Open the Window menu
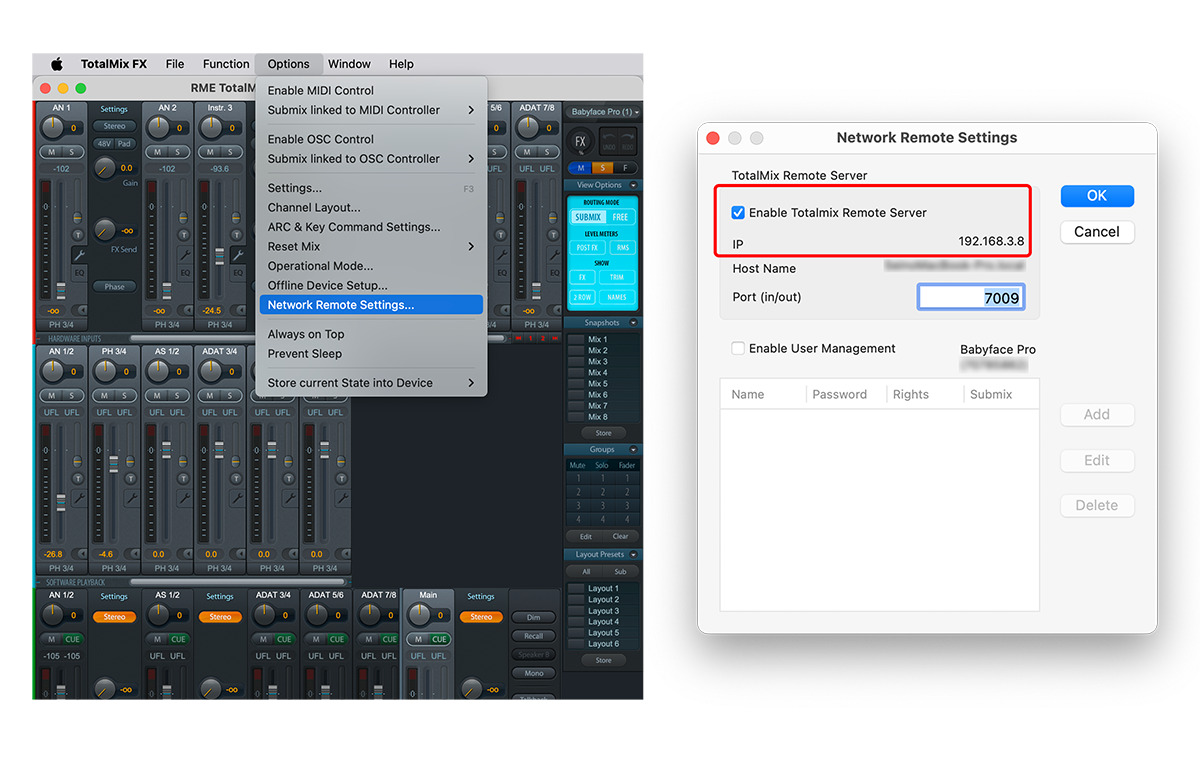Viewport: 1200px width, 763px height. (x=349, y=64)
